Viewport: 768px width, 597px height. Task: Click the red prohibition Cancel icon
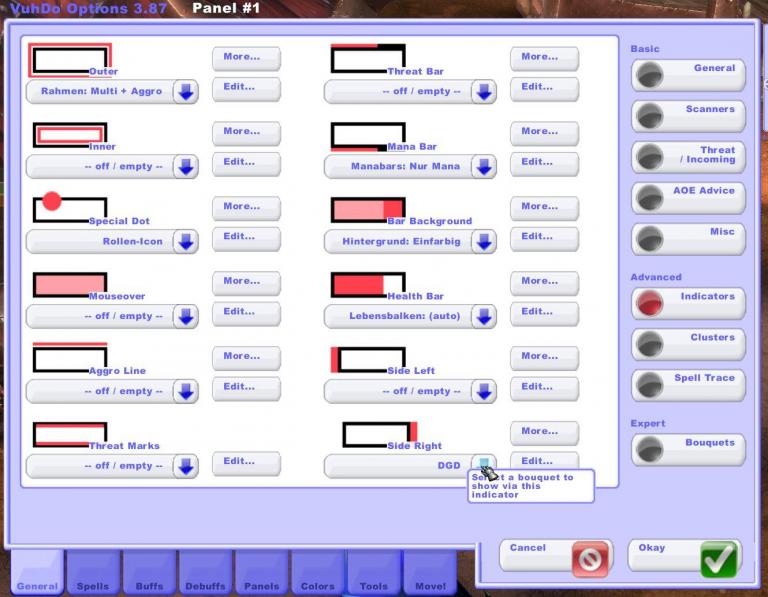click(590, 559)
